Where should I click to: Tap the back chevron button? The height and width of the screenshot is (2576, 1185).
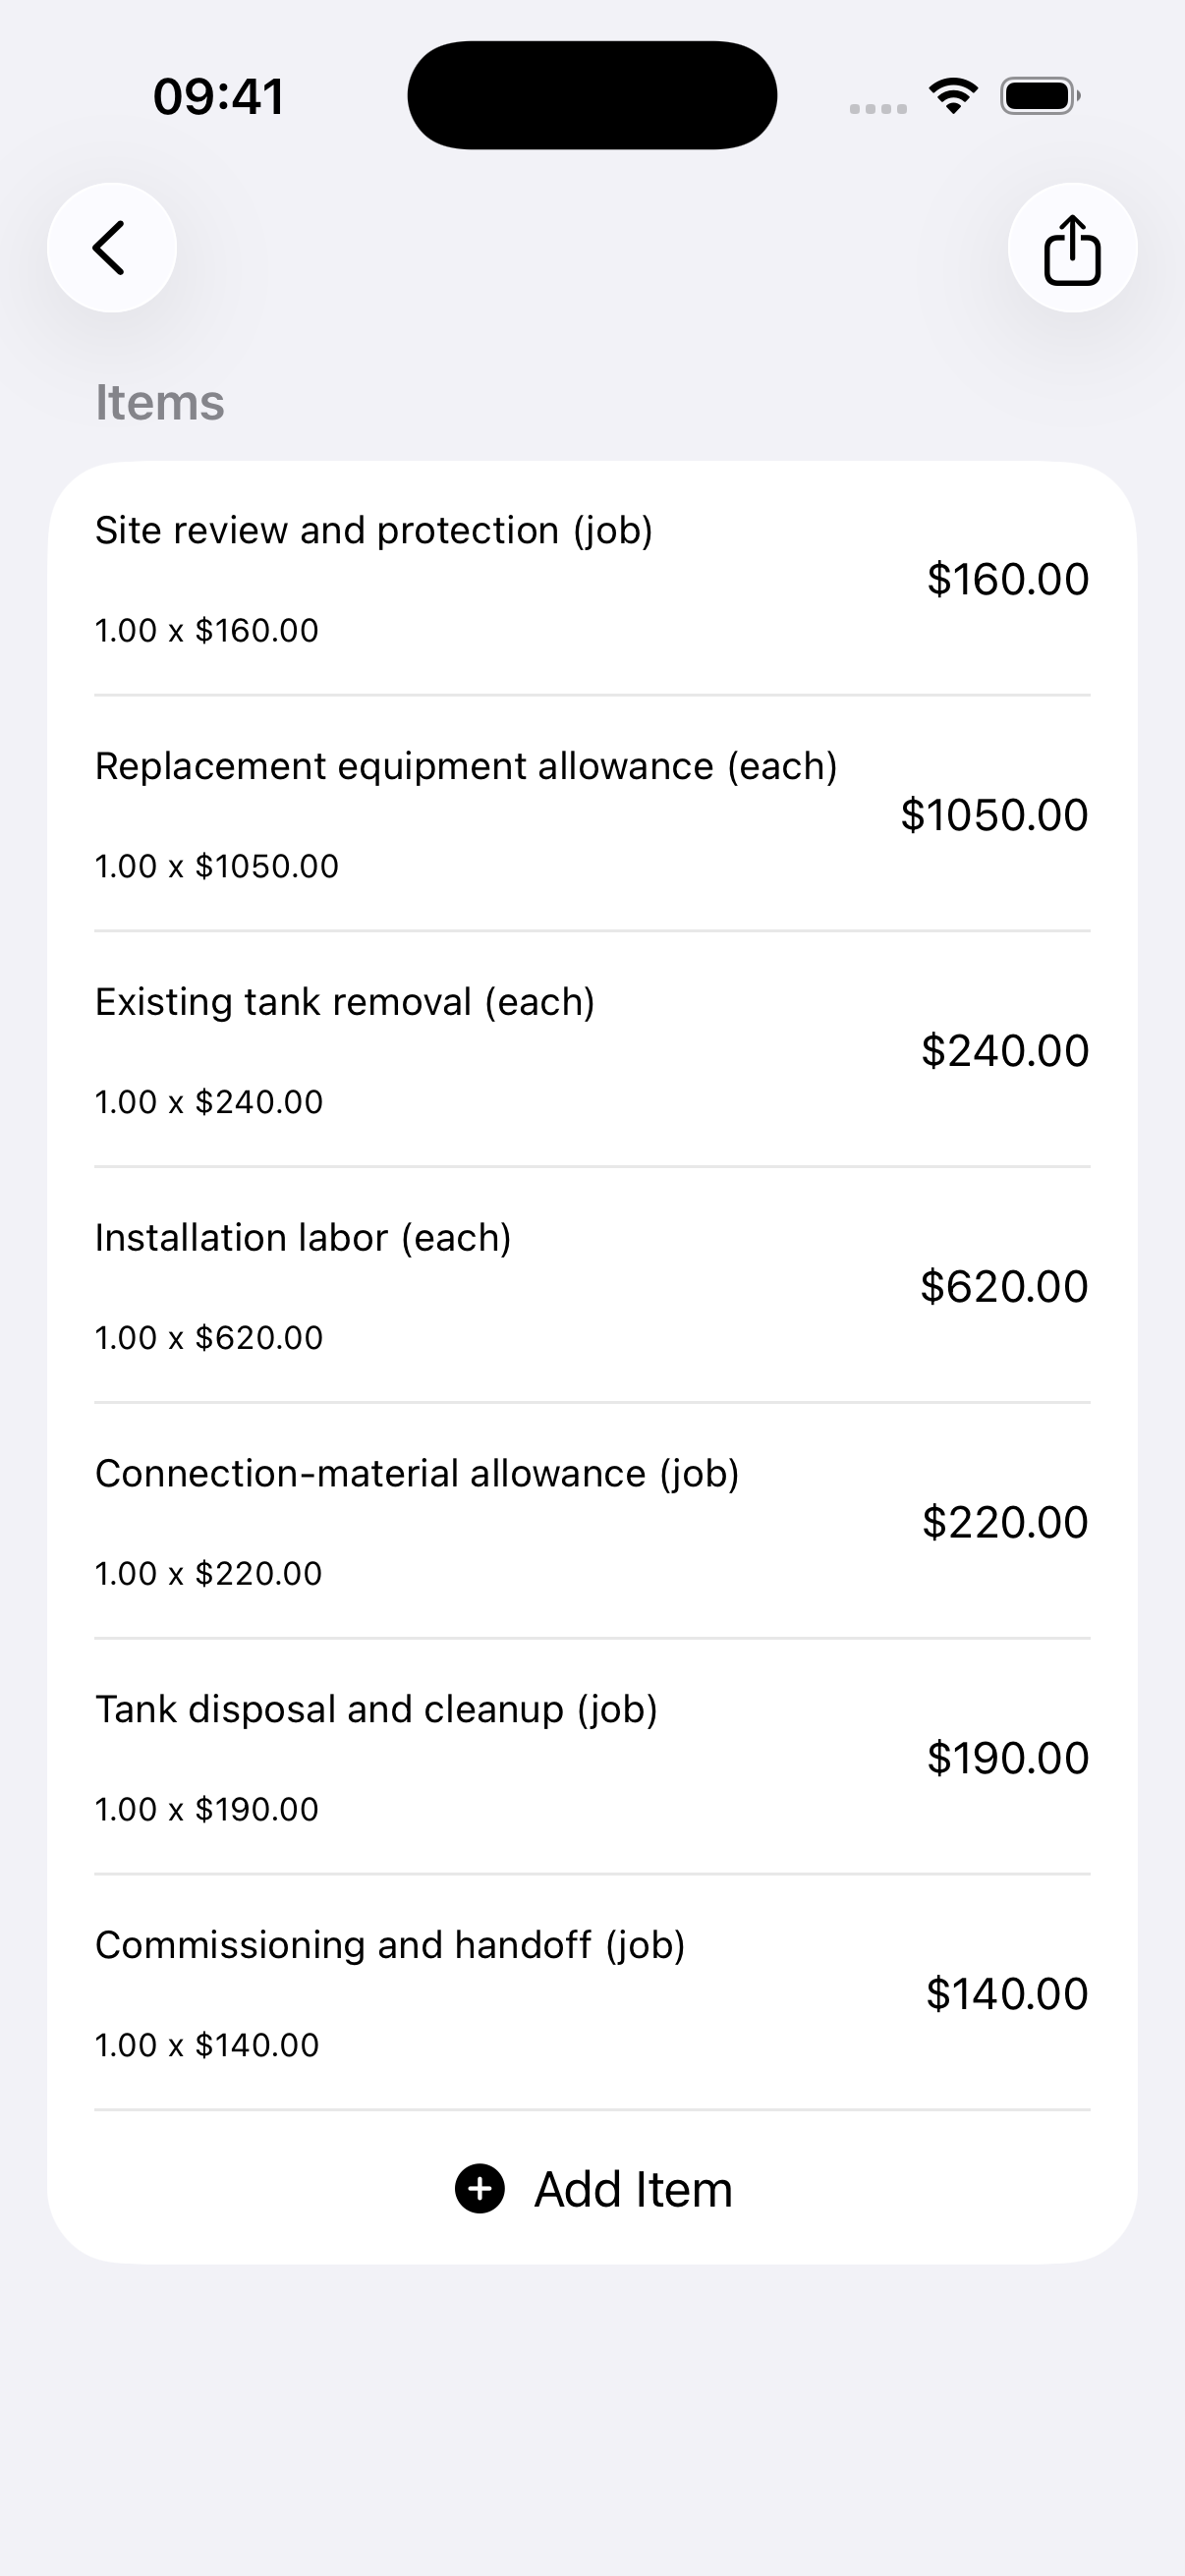pos(112,248)
